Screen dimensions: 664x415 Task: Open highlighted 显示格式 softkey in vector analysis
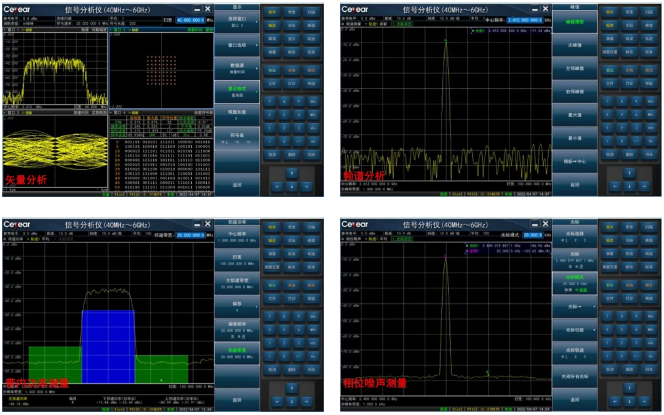point(237,90)
